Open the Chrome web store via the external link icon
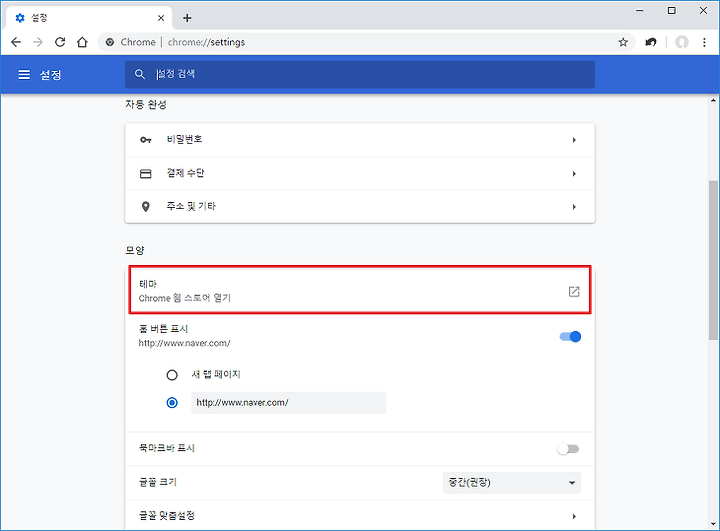 [x=574, y=291]
